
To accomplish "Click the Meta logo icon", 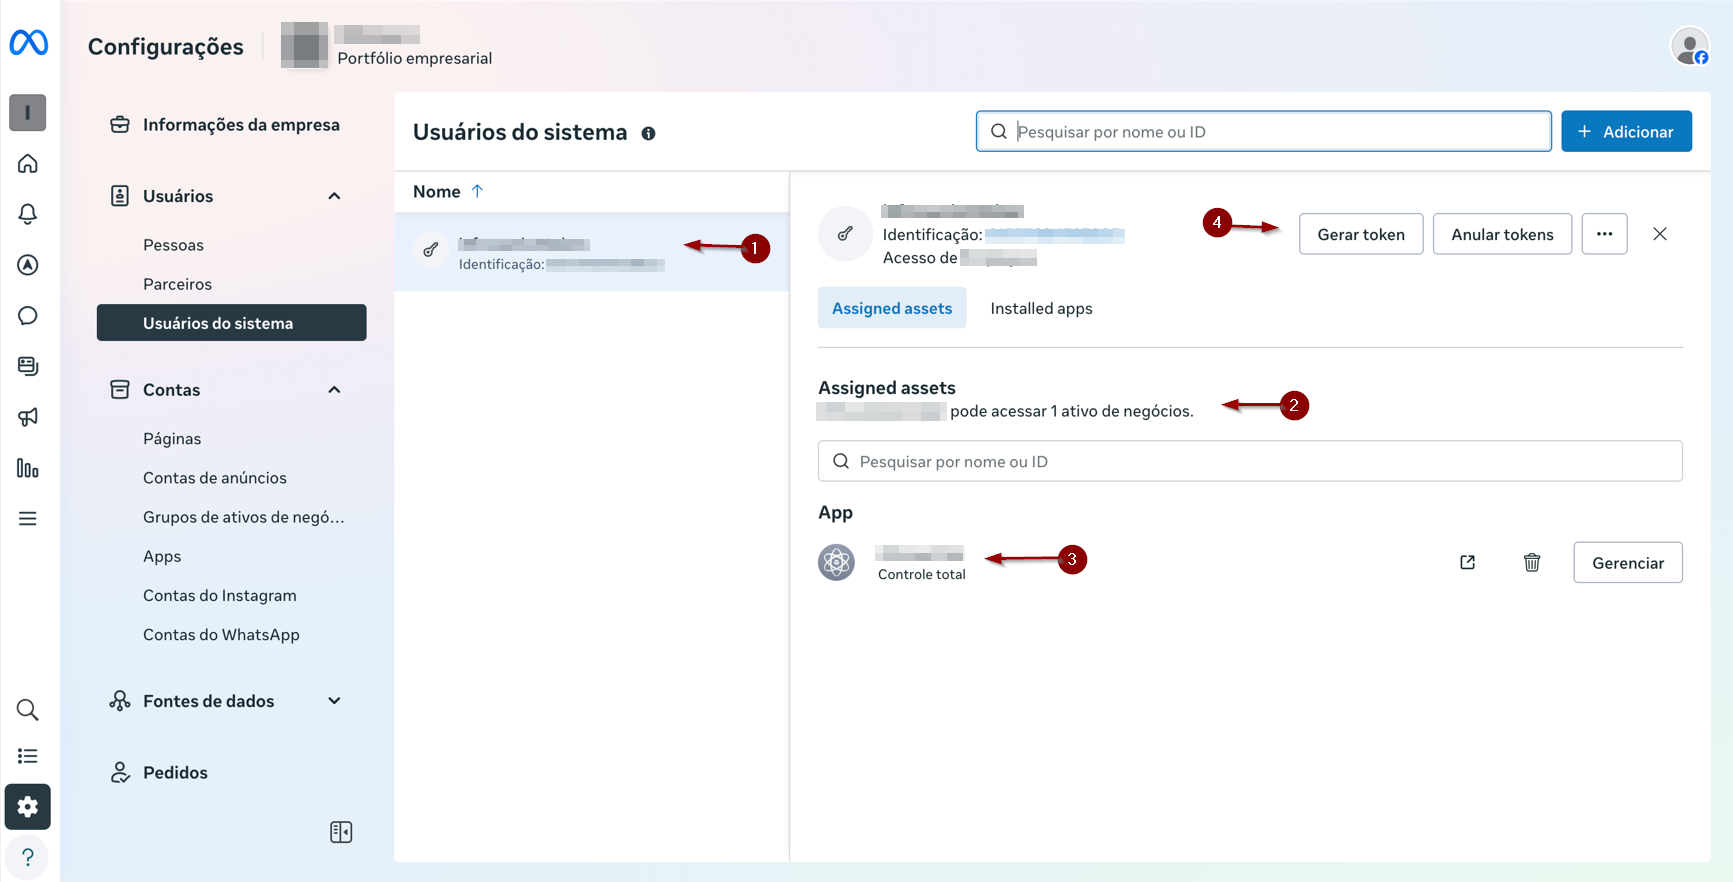I will click(29, 43).
